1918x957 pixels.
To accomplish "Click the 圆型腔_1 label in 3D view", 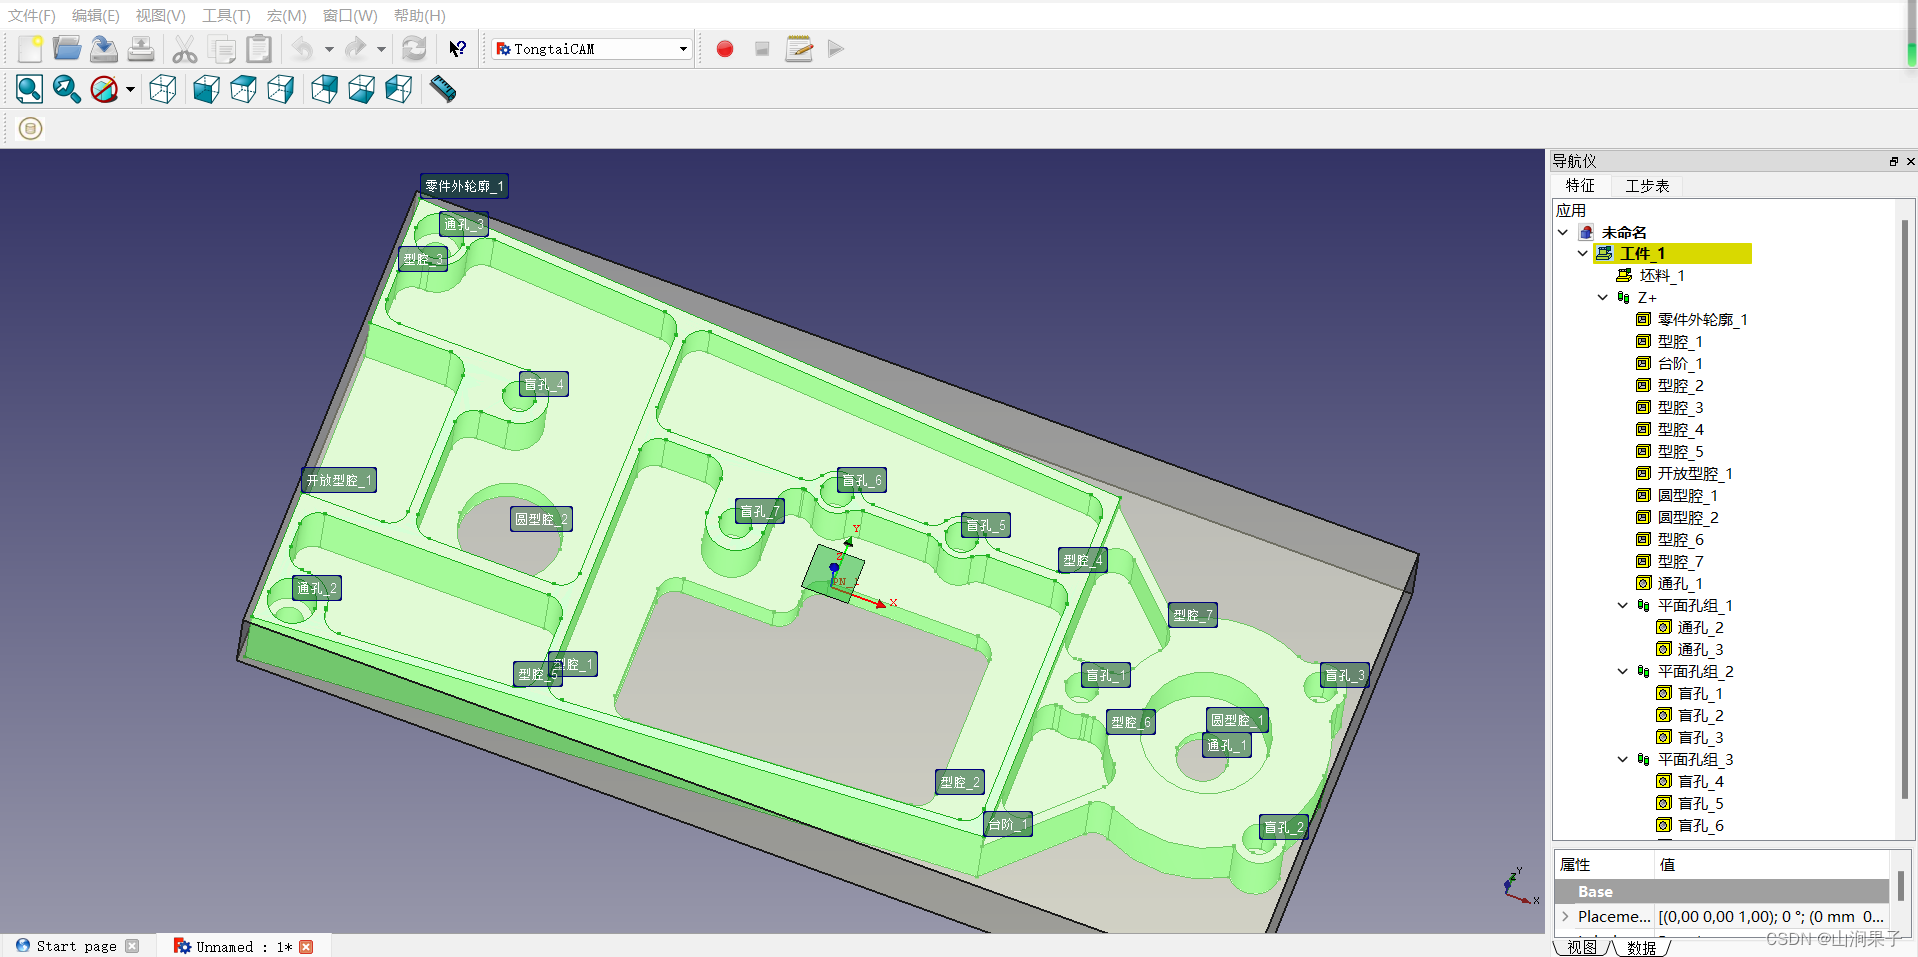I will pyautogui.click(x=1237, y=720).
